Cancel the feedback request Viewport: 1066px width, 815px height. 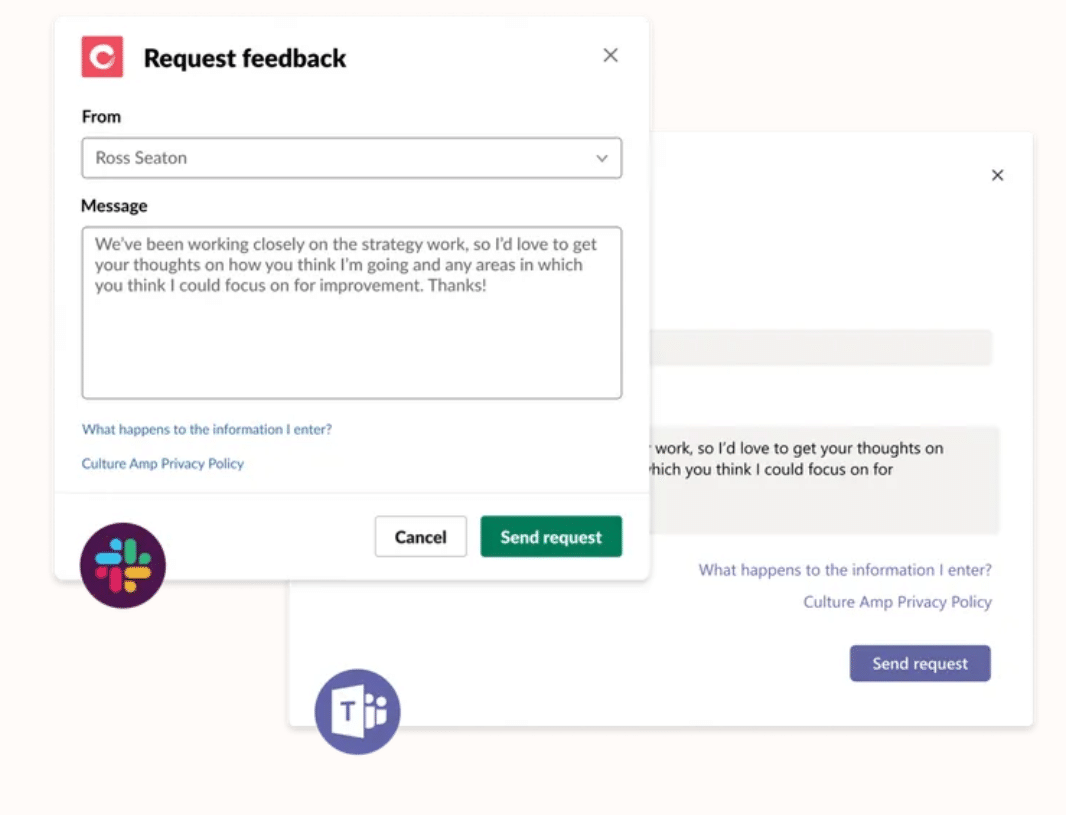click(x=420, y=536)
